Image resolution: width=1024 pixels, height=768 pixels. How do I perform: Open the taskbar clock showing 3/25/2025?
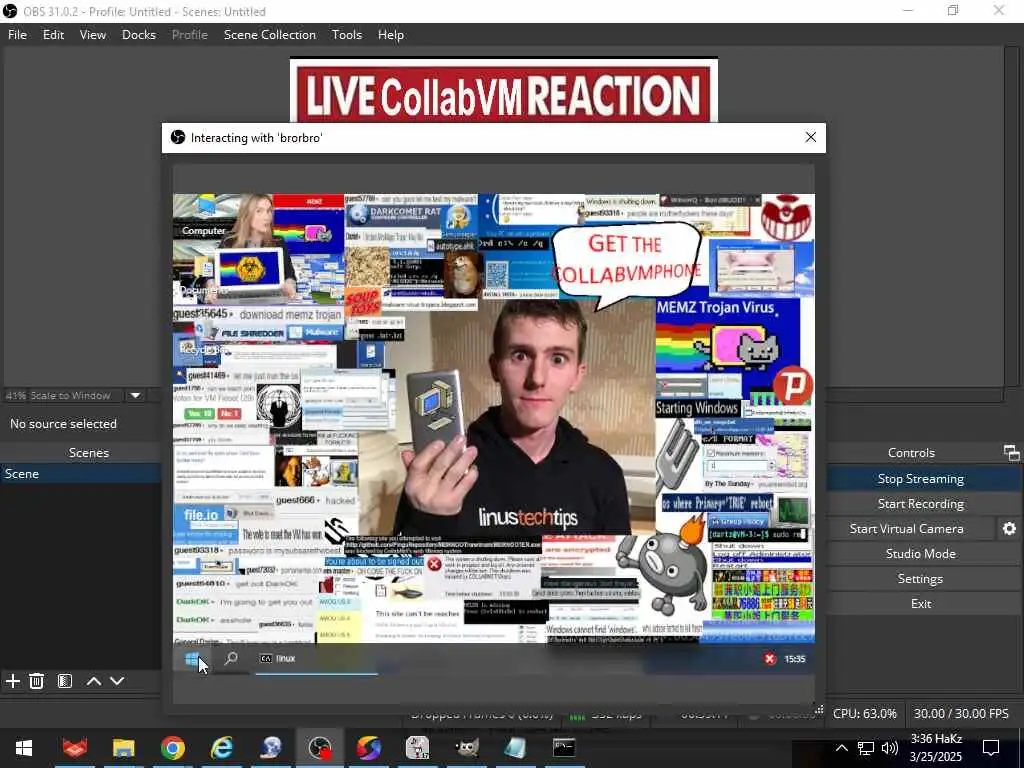936,748
